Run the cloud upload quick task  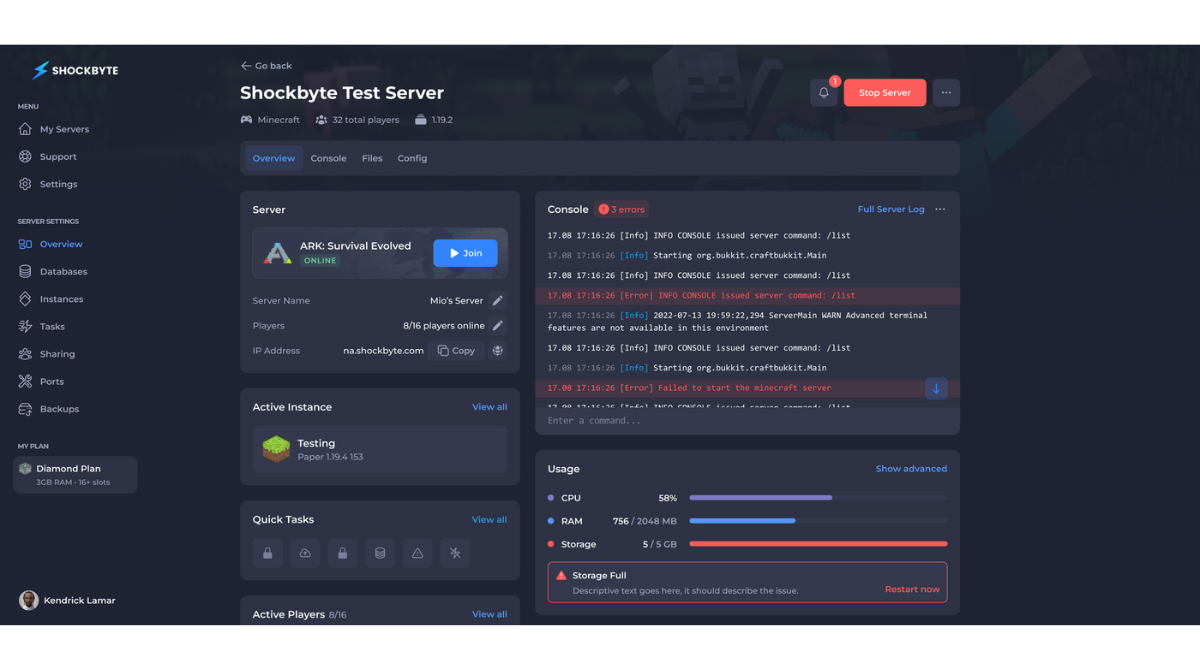click(305, 553)
